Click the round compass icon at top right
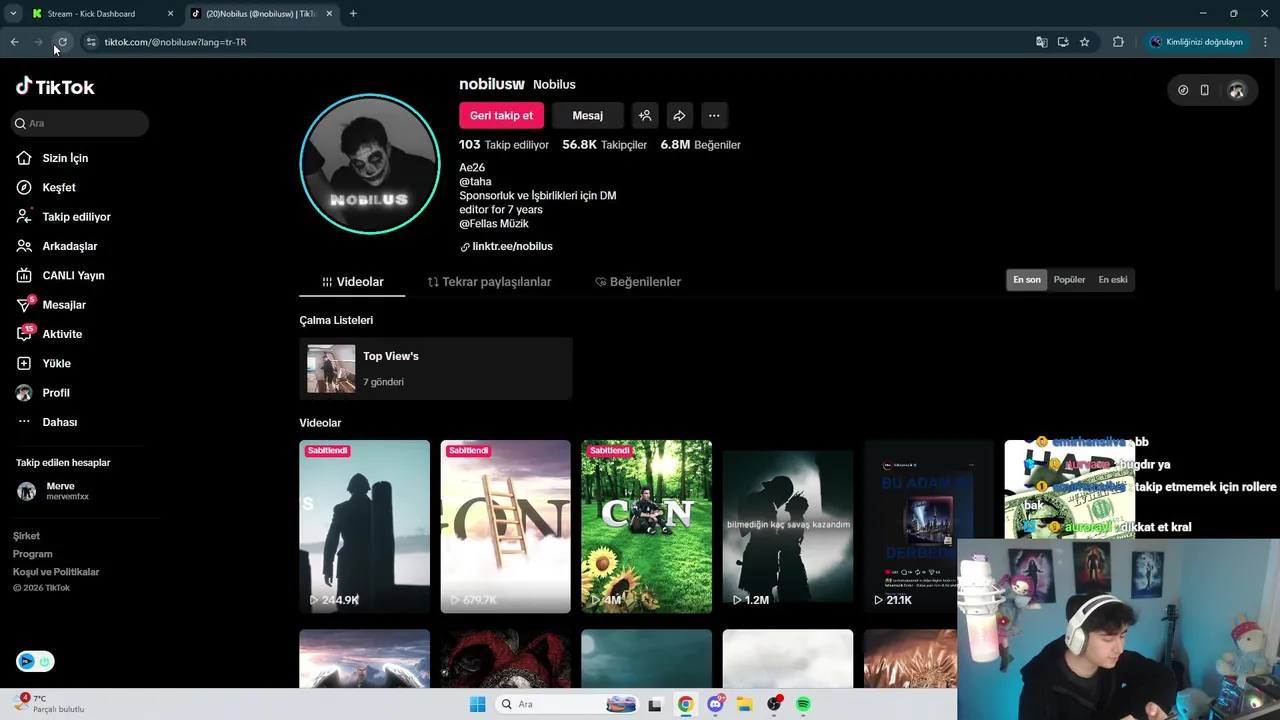The width and height of the screenshot is (1280, 720). 1183,90
